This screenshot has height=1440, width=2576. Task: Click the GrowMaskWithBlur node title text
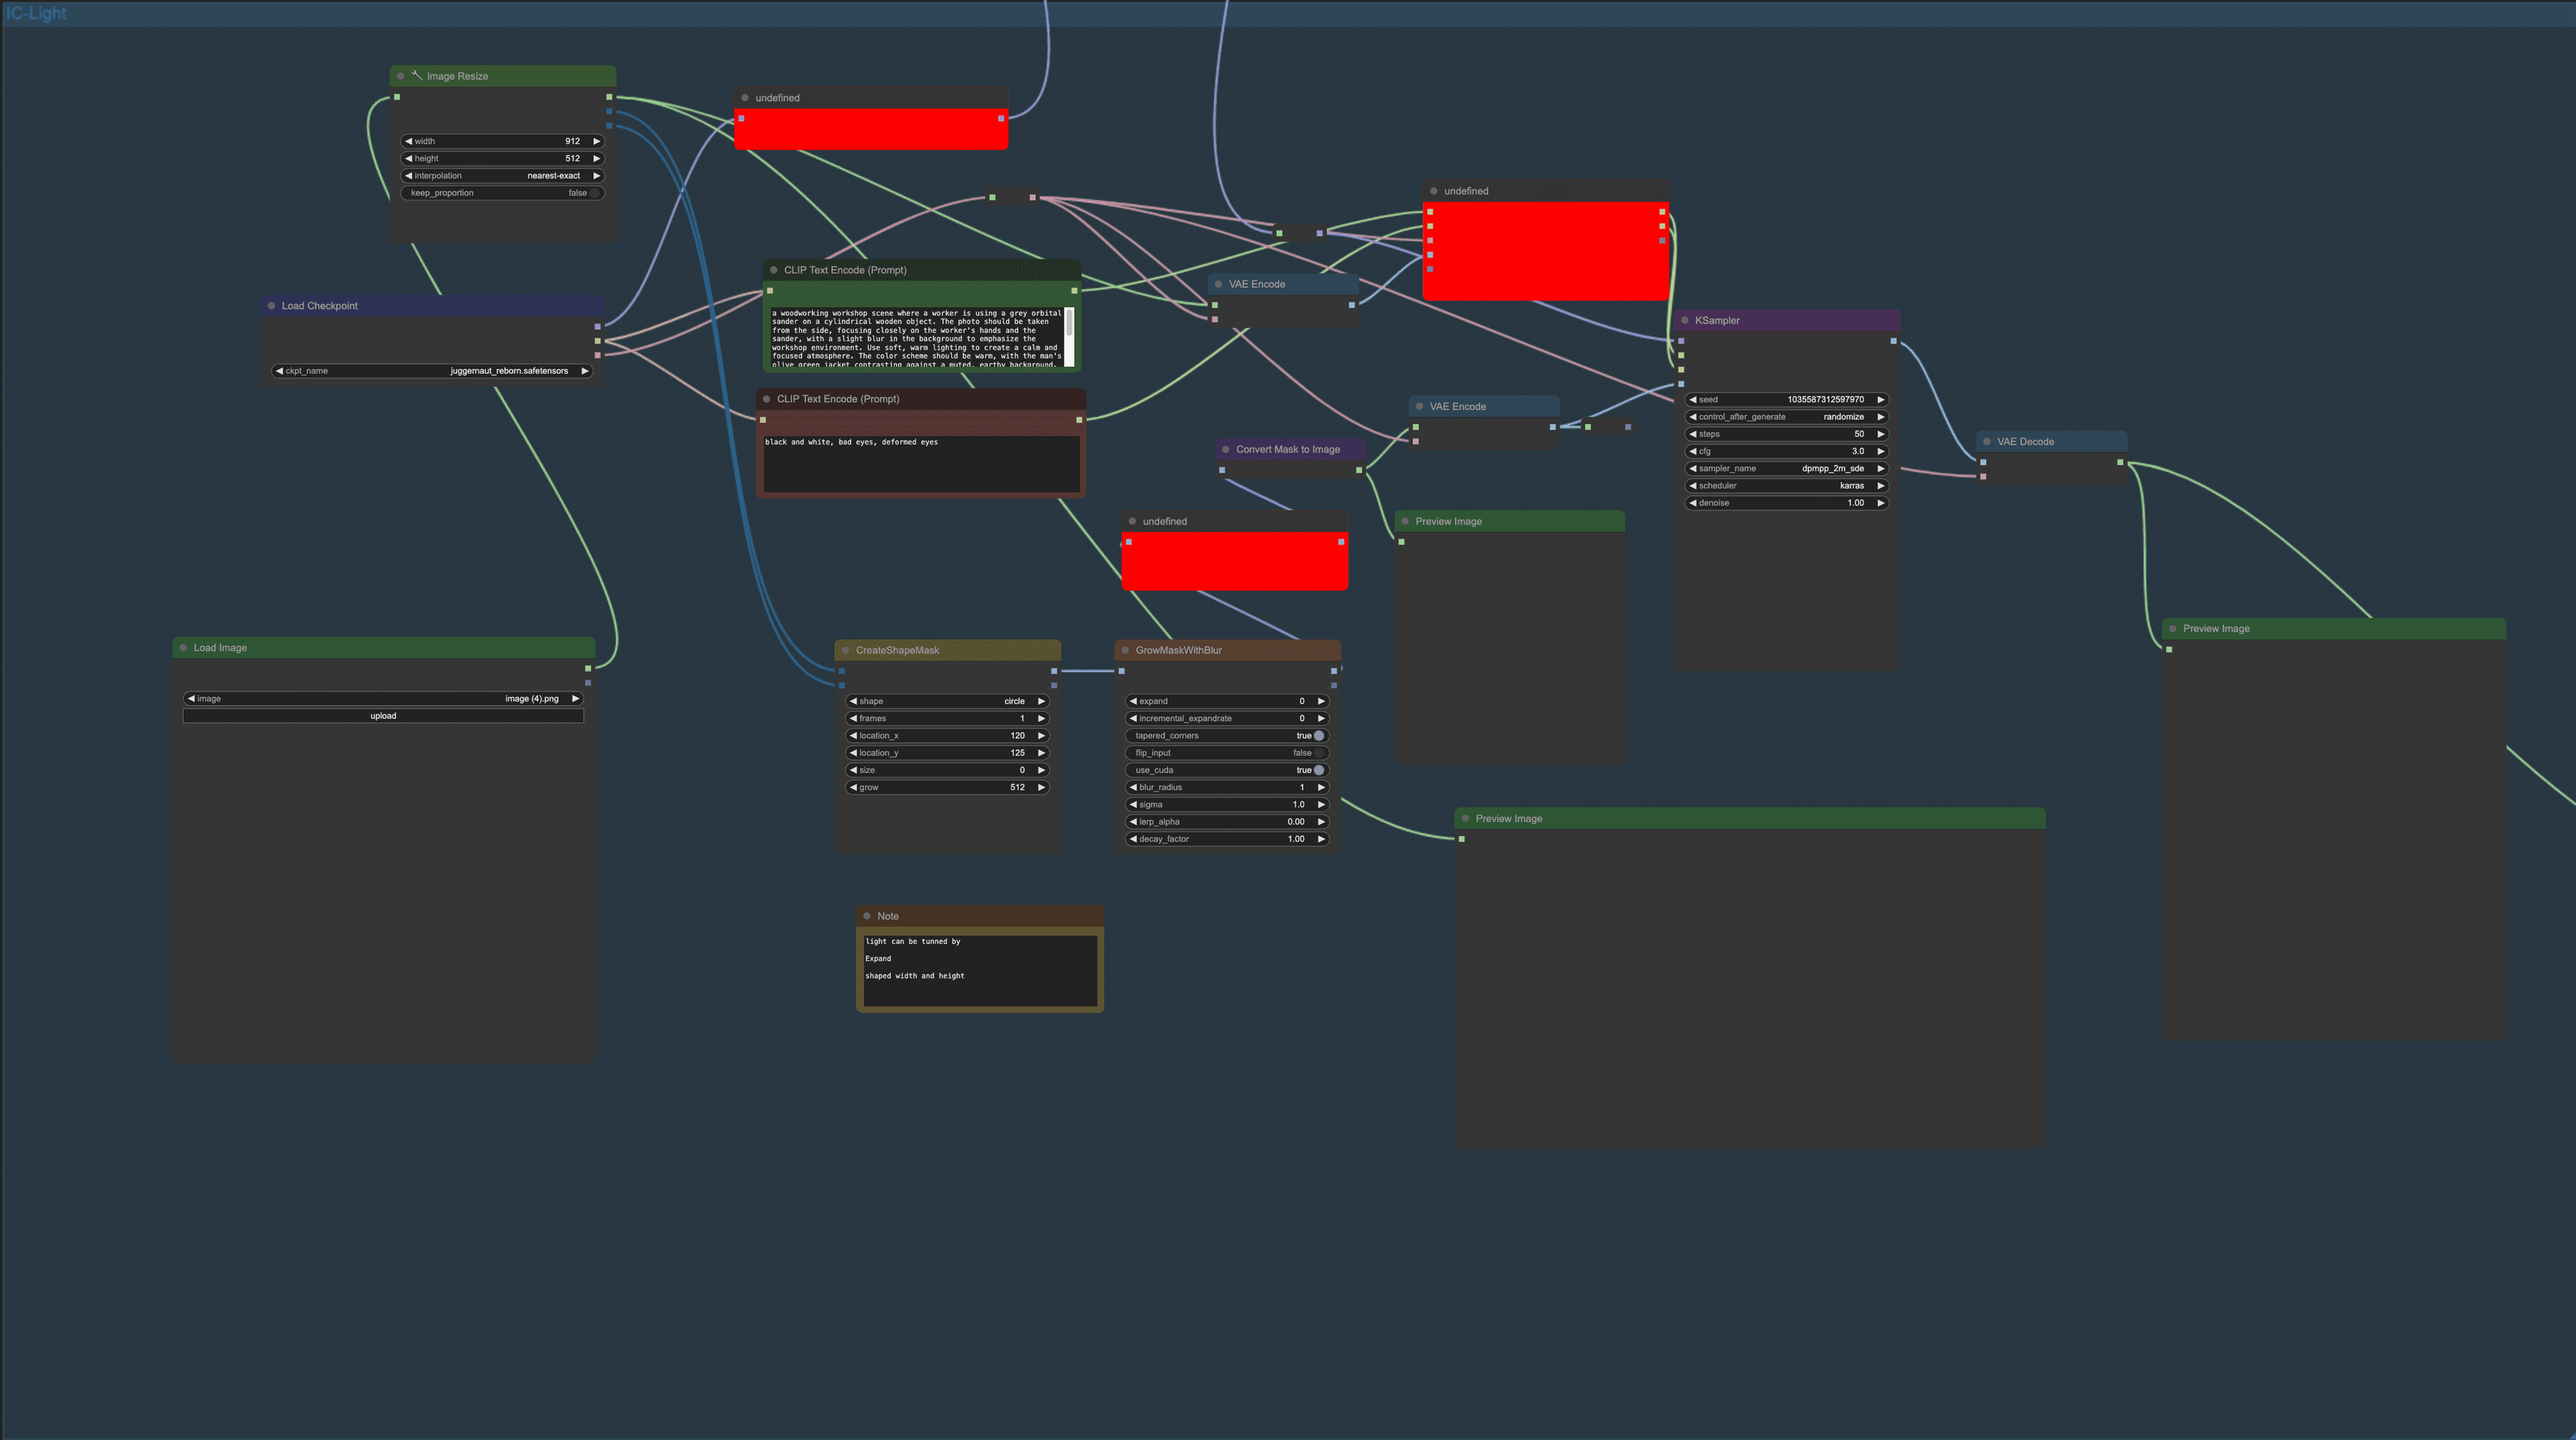pos(1178,651)
